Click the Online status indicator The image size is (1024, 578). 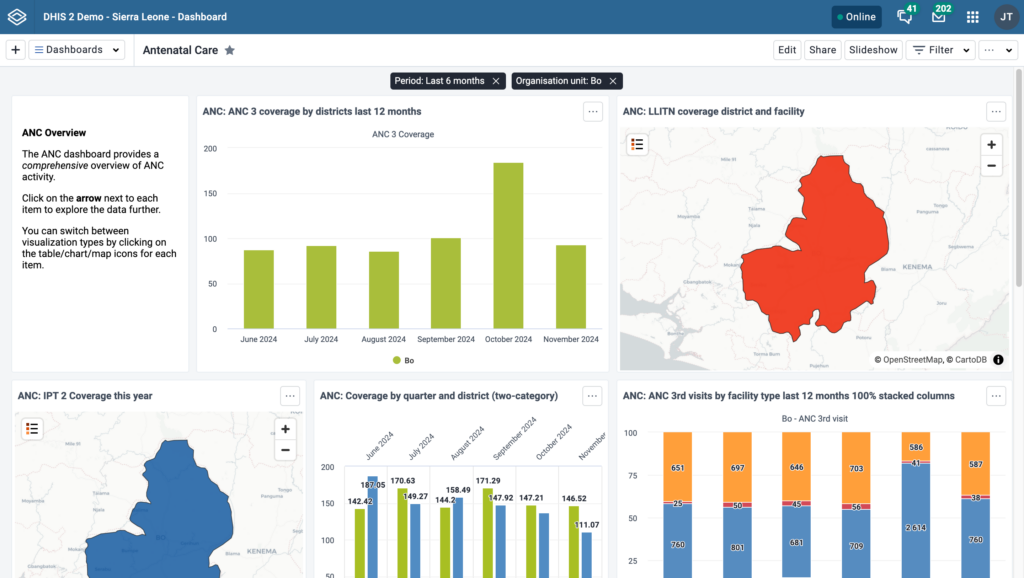tap(856, 17)
